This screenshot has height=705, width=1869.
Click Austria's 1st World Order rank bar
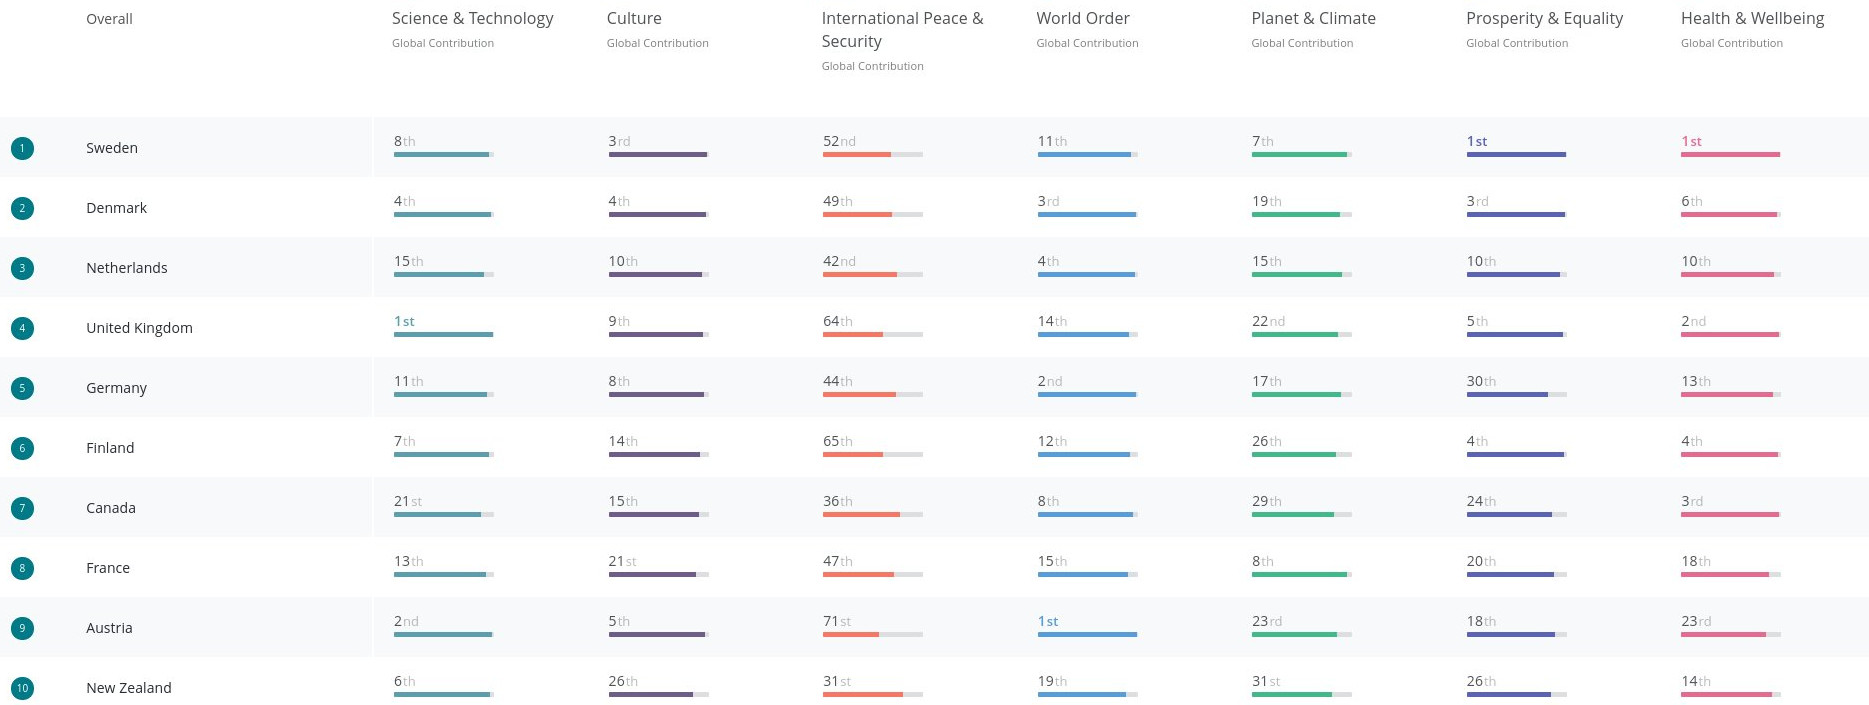1087,634
